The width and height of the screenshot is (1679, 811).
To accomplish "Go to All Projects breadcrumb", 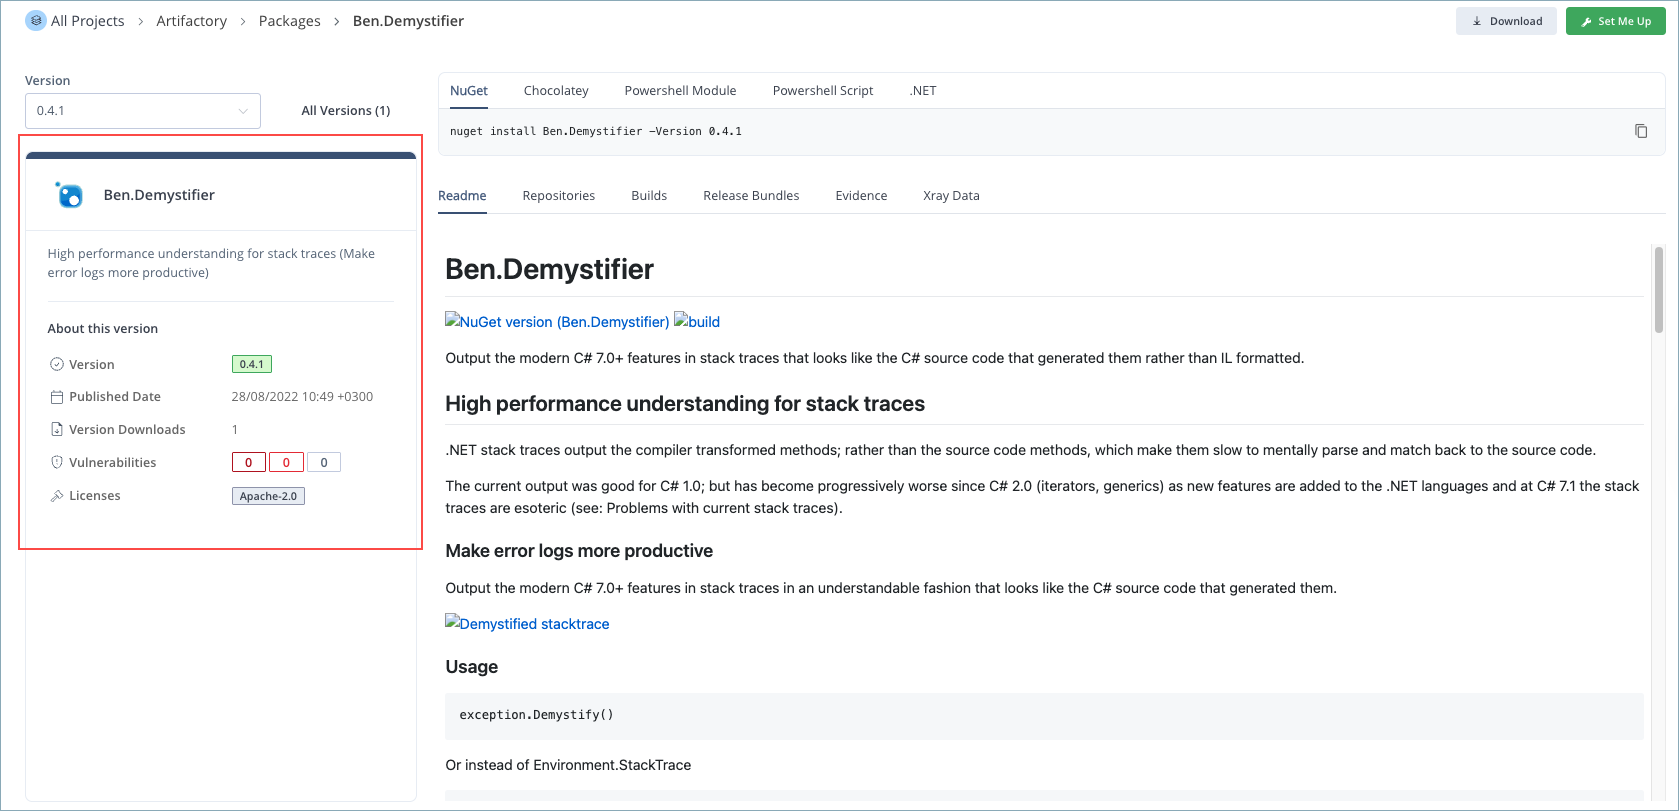I will pyautogui.click(x=88, y=21).
